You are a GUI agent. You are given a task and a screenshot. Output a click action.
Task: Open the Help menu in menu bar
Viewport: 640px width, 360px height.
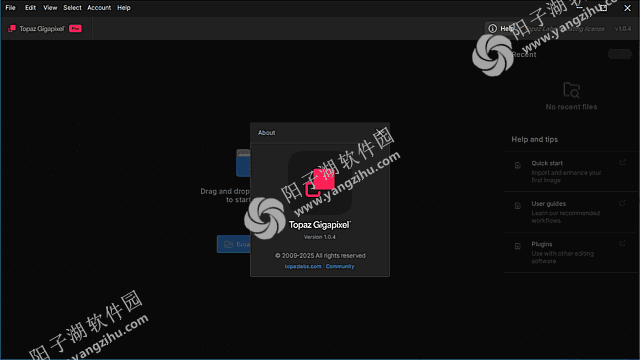click(124, 8)
